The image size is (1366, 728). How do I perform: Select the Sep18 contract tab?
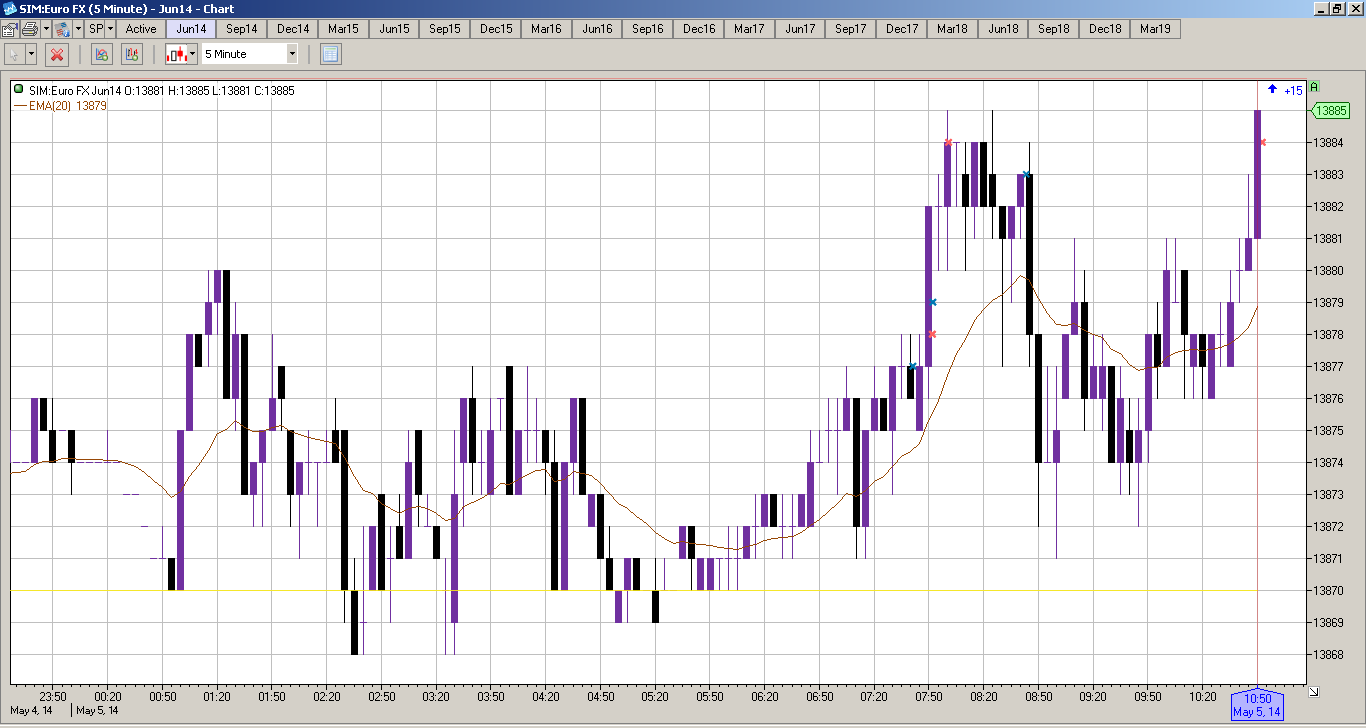coord(1054,29)
